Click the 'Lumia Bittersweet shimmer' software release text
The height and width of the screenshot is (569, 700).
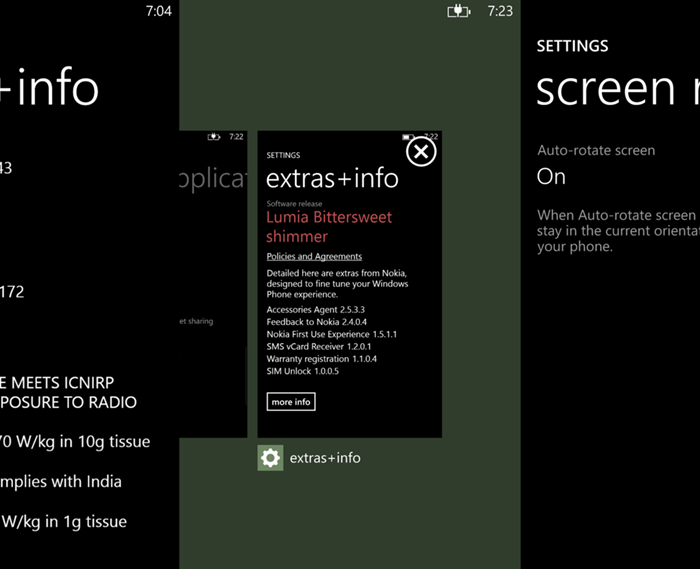tap(328, 227)
